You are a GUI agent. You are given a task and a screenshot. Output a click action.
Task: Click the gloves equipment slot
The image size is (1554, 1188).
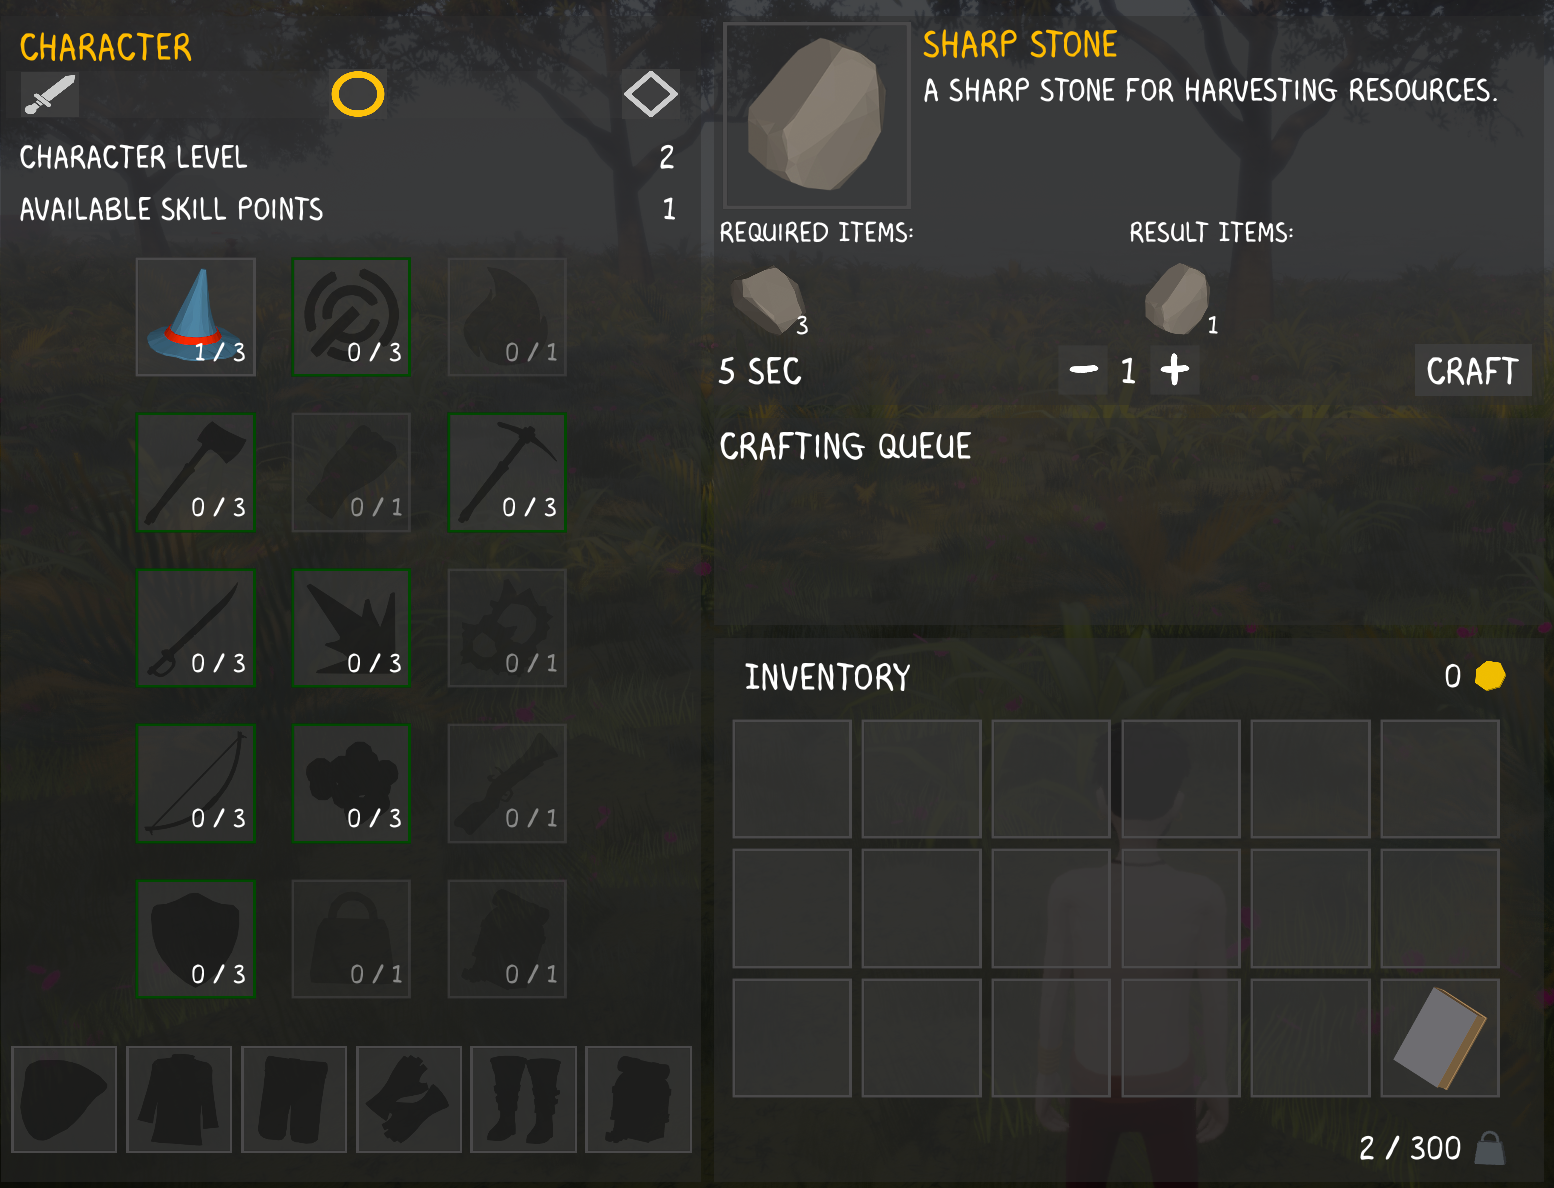pyautogui.click(x=408, y=1099)
